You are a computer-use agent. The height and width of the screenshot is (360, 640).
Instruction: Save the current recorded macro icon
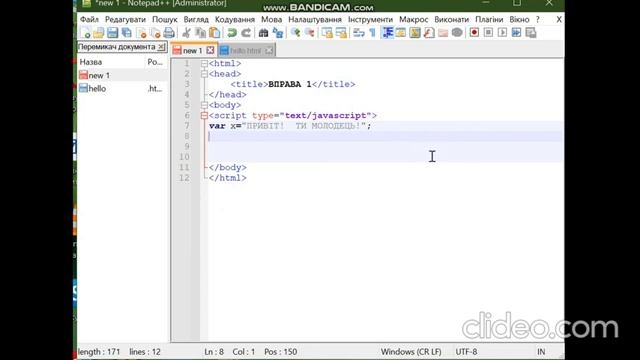[531, 33]
